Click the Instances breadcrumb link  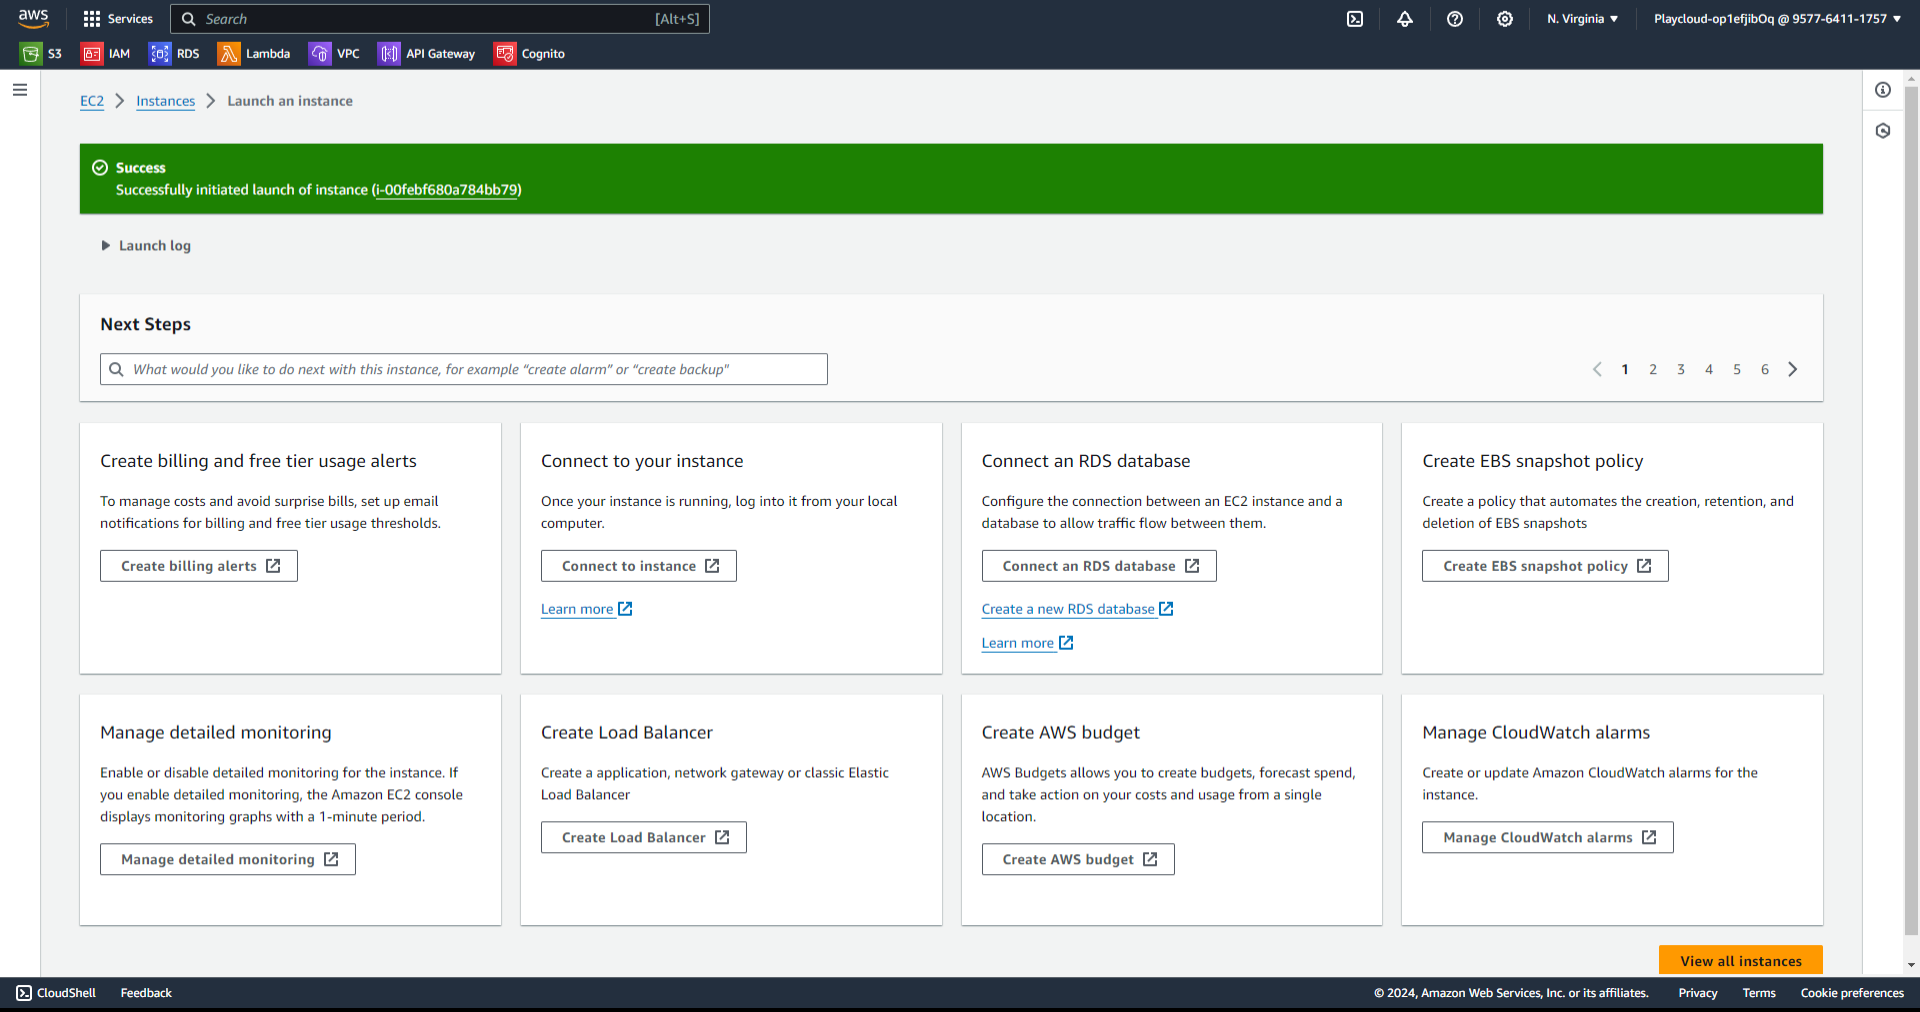(x=166, y=101)
